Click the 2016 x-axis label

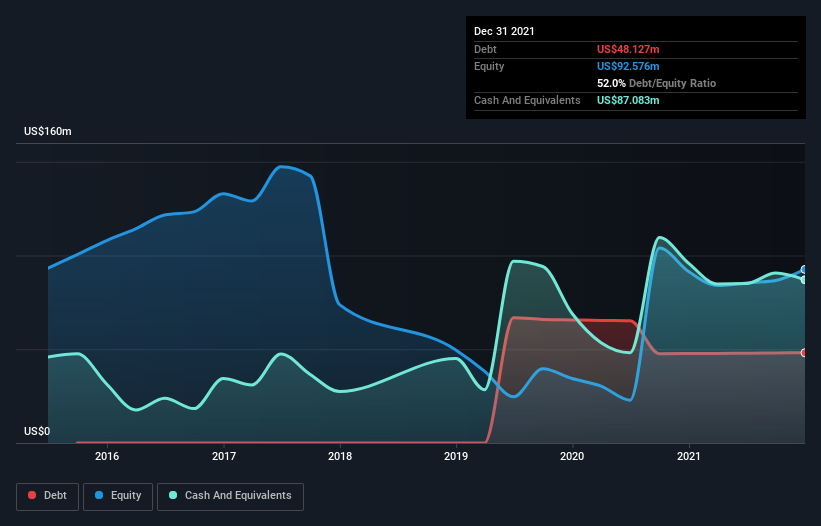pos(107,456)
